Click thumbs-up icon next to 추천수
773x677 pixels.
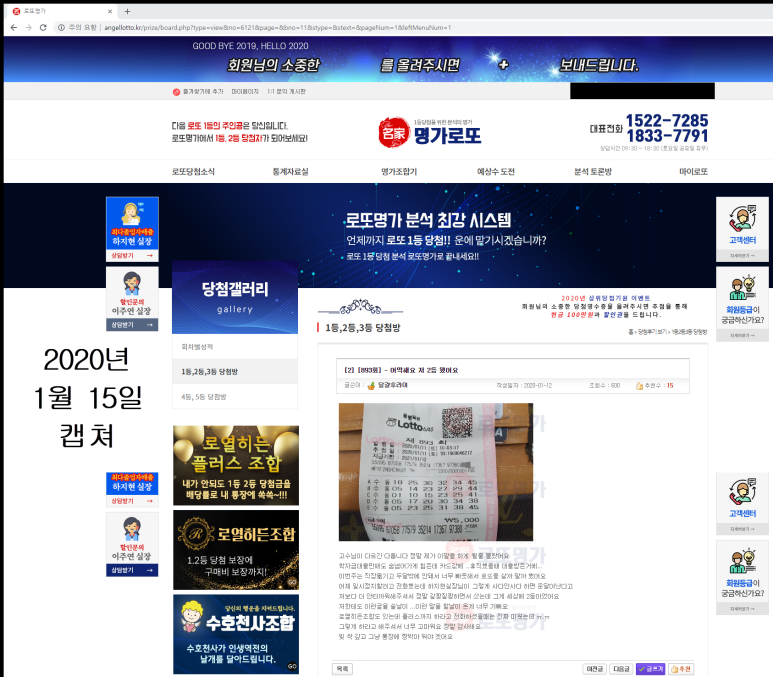tap(639, 386)
